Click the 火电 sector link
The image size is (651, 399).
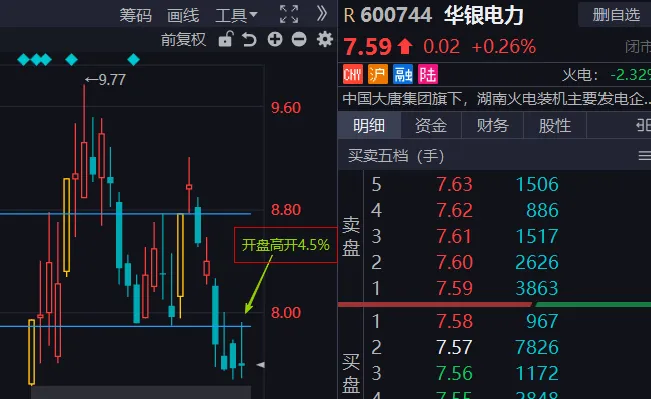pyautogui.click(x=580, y=75)
